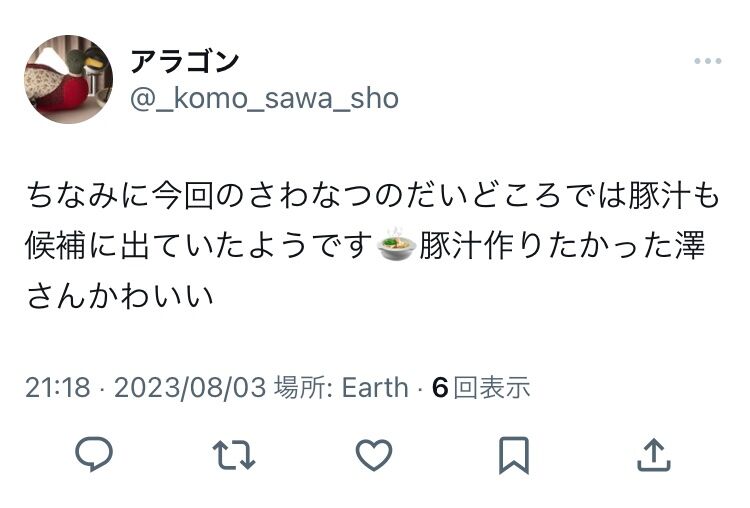The height and width of the screenshot is (508, 750).
Task: Click the last tweet line さんかわいい
Action: point(120,295)
